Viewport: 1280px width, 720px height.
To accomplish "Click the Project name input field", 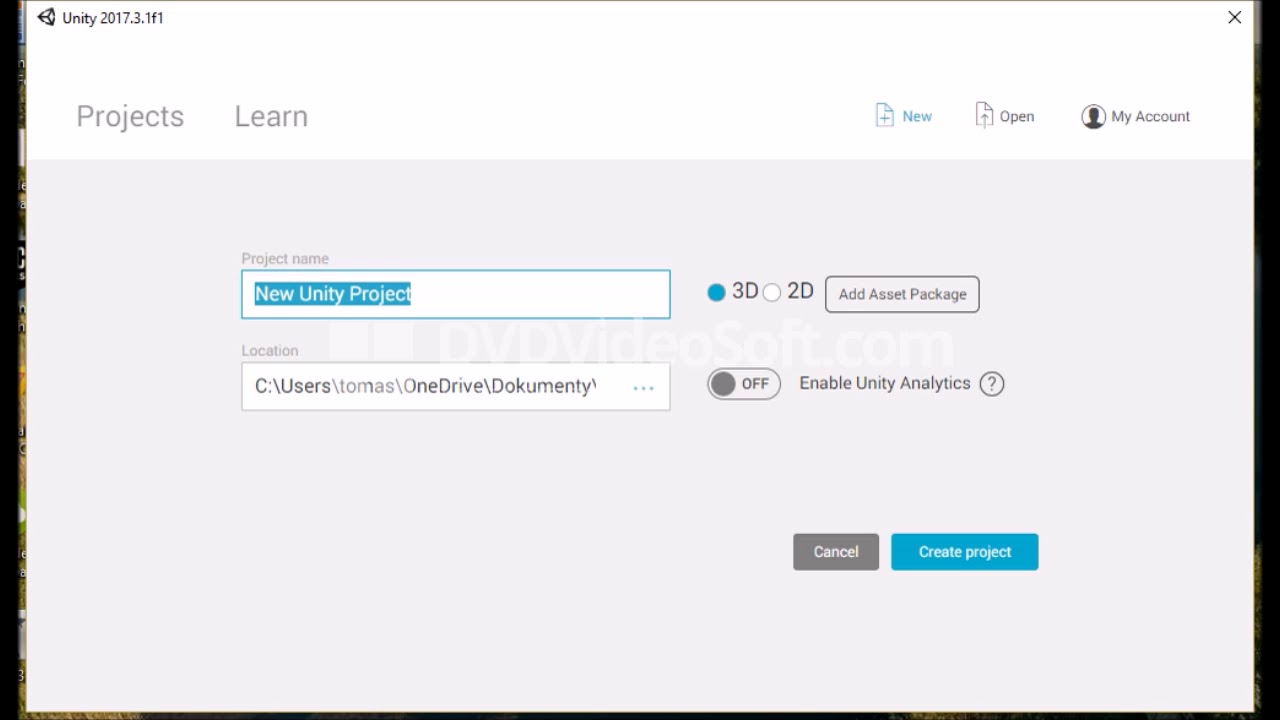I will click(x=456, y=294).
